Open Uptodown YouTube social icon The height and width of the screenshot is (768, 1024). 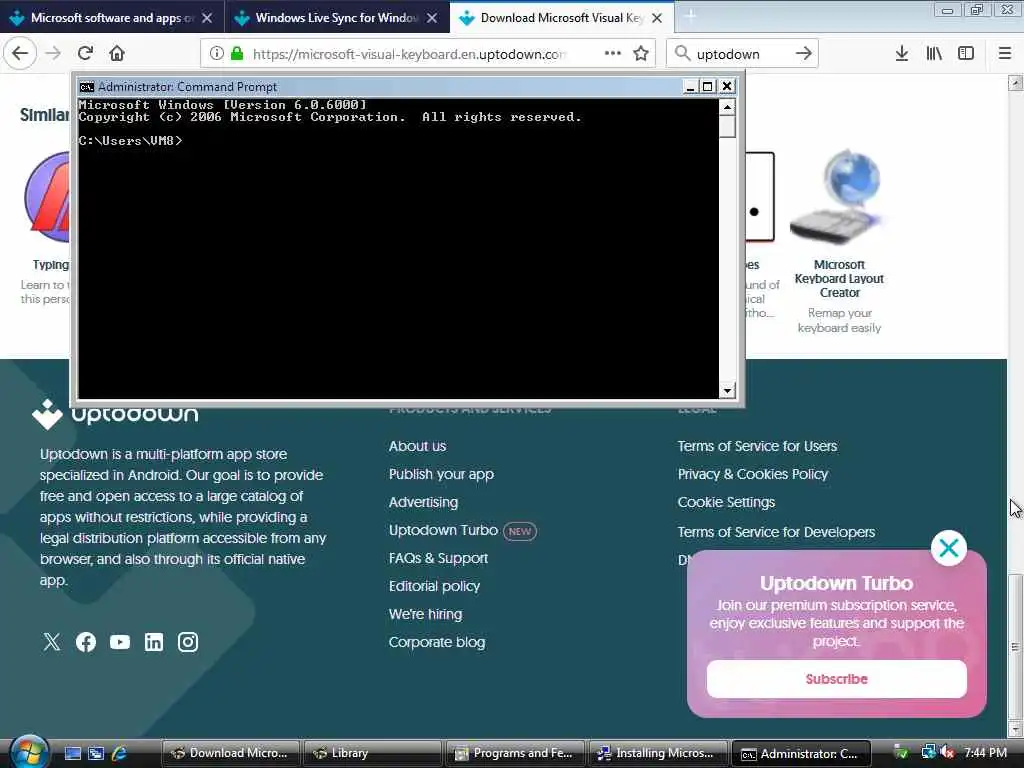(x=120, y=642)
